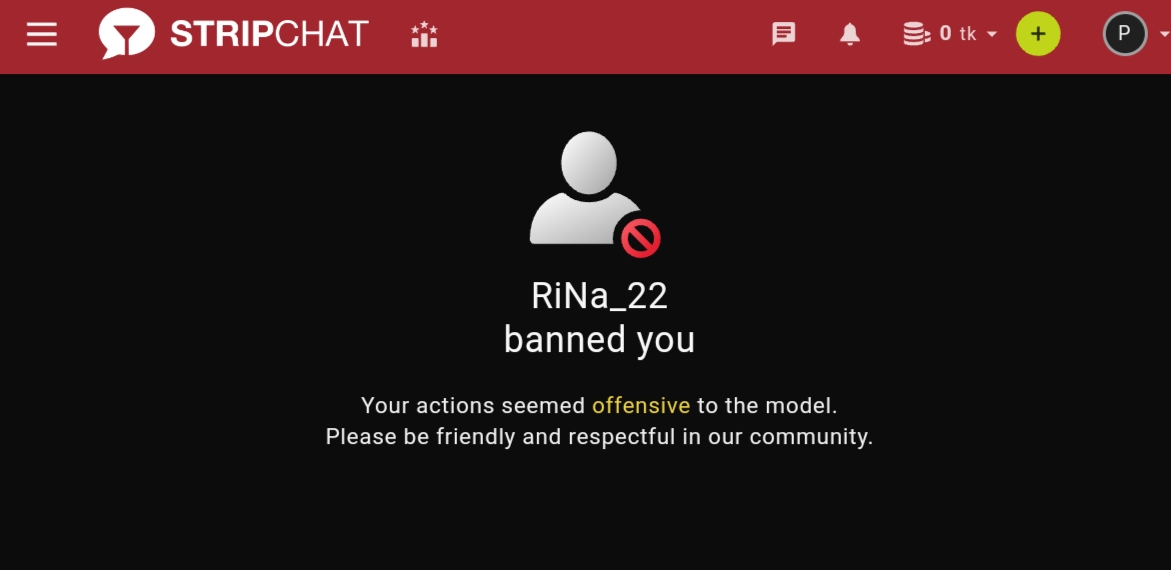Click the "banned you" heading
The width and height of the screenshot is (1171, 570).
[599, 339]
